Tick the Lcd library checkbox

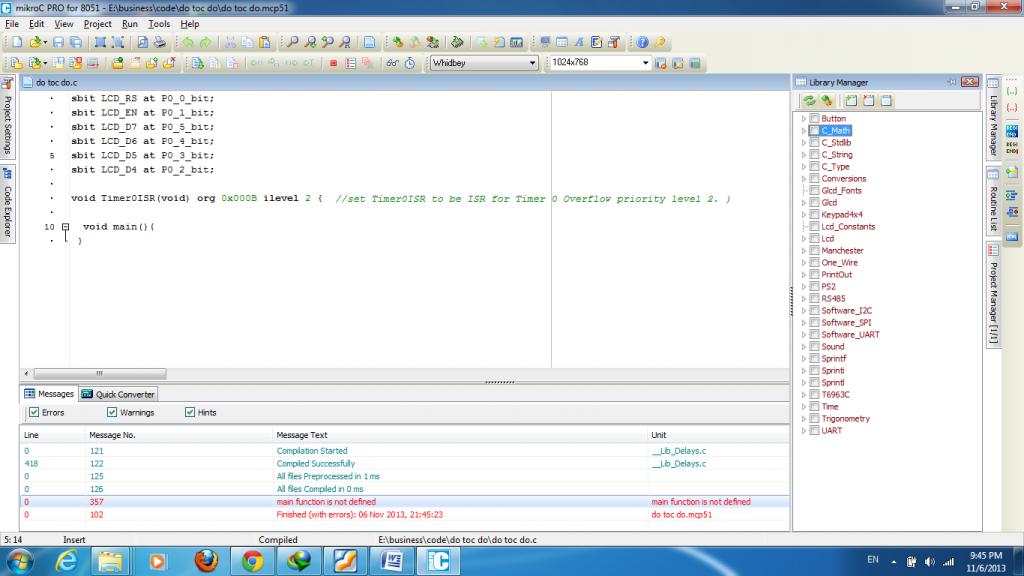click(x=814, y=239)
